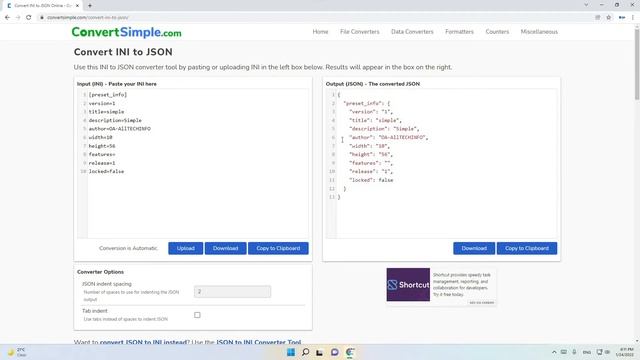Open Chat icon in taskbar
The width and height of the screenshot is (640, 360).
point(335,352)
